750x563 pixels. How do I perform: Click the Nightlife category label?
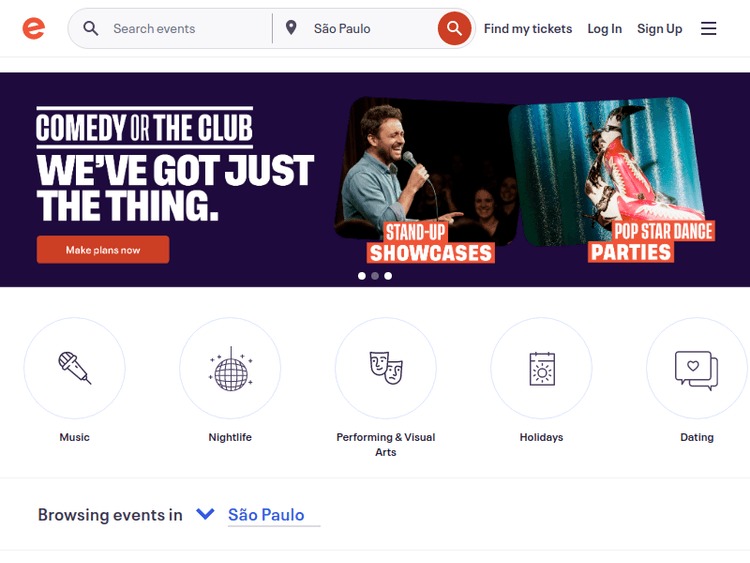tap(230, 437)
